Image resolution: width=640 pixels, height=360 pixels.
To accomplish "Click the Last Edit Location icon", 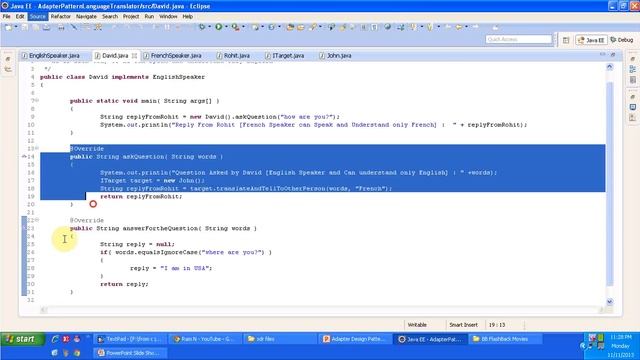I will click(x=448, y=27).
